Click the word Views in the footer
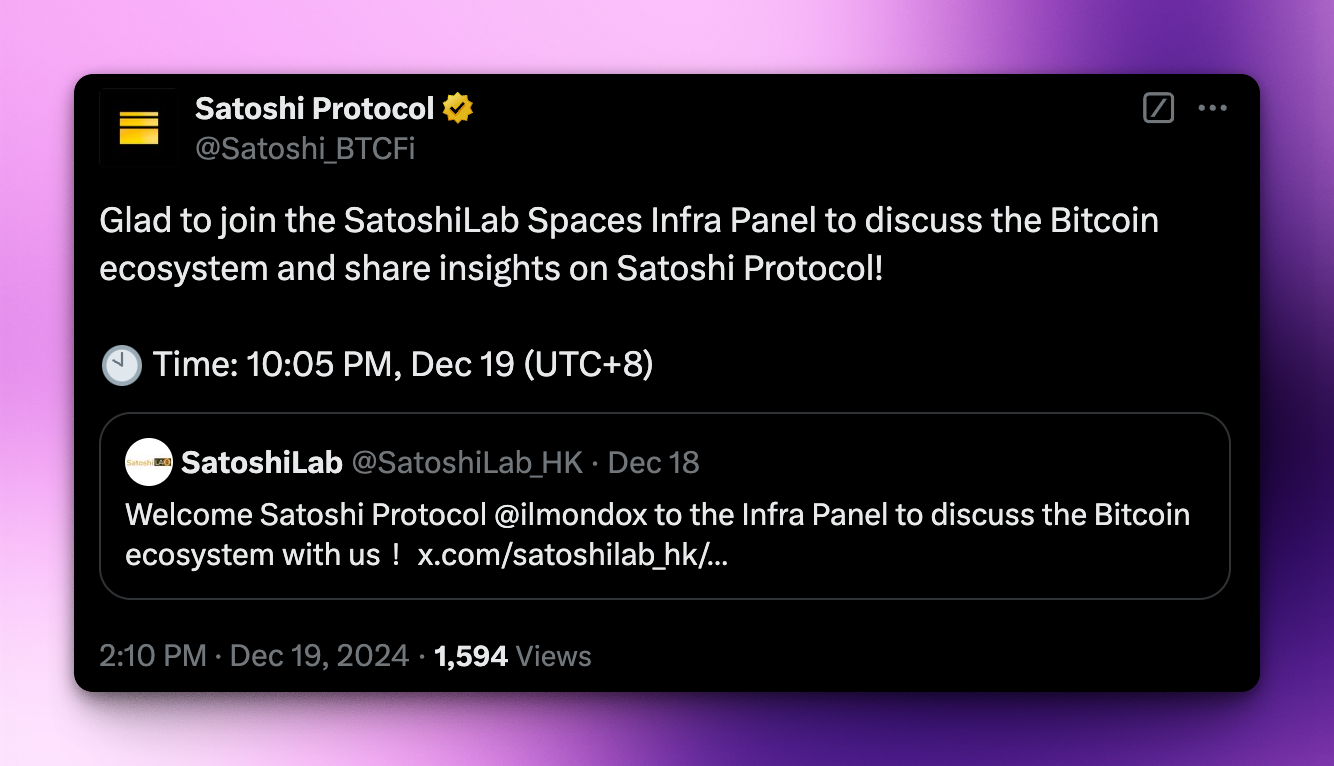Screen dimensions: 1334x766 [554, 656]
